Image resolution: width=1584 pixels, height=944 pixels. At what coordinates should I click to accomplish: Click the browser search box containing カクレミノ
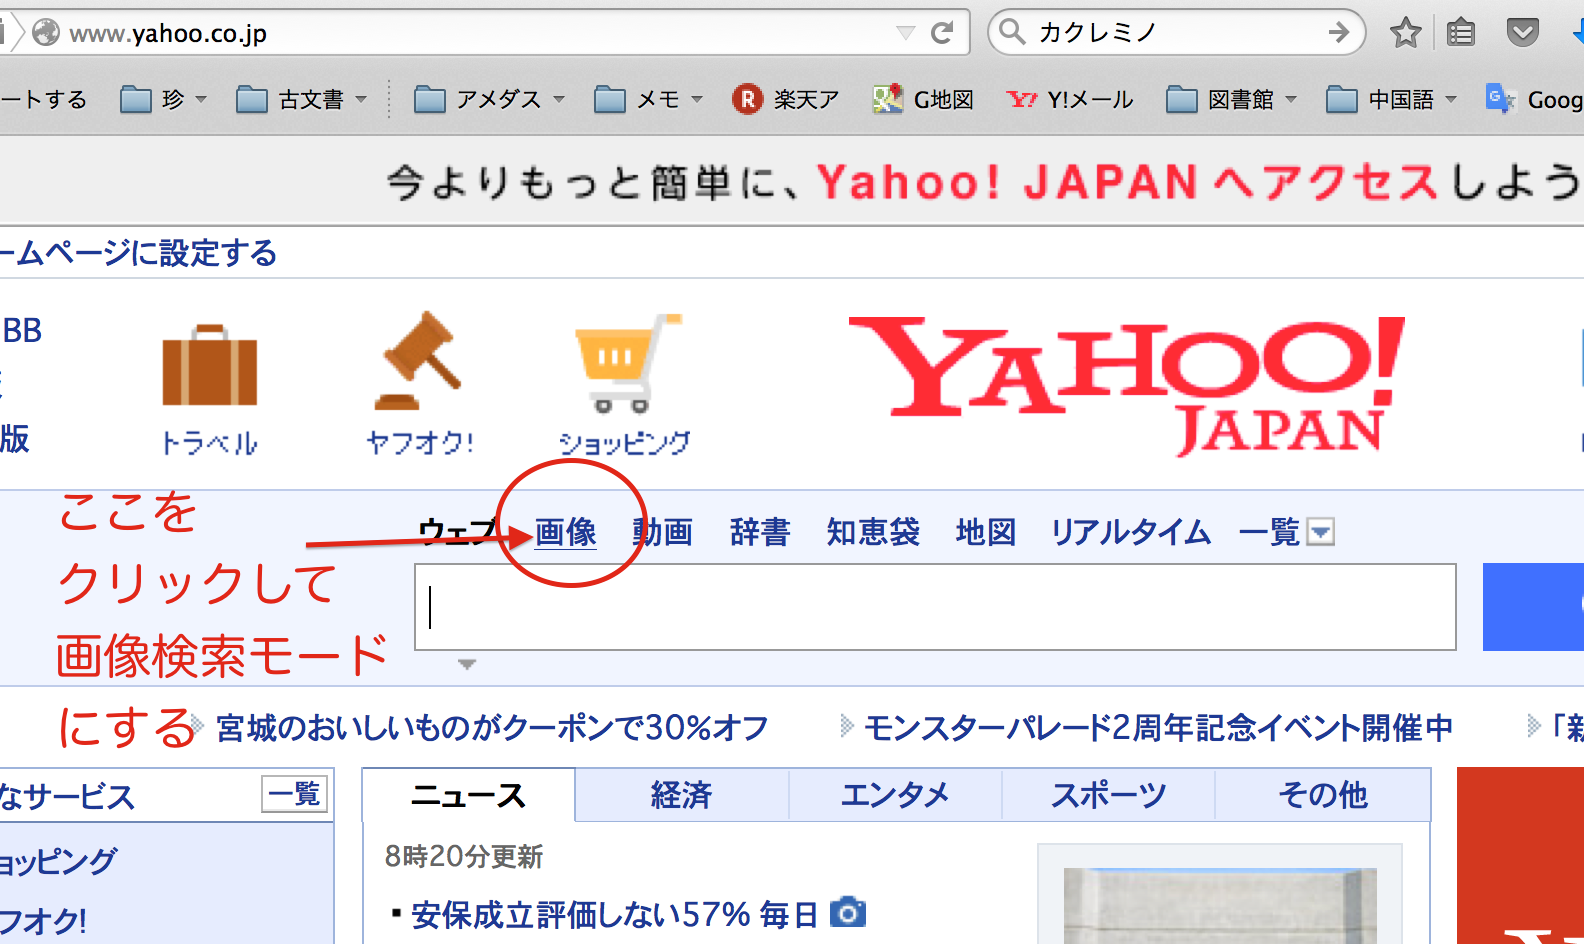click(x=1176, y=32)
